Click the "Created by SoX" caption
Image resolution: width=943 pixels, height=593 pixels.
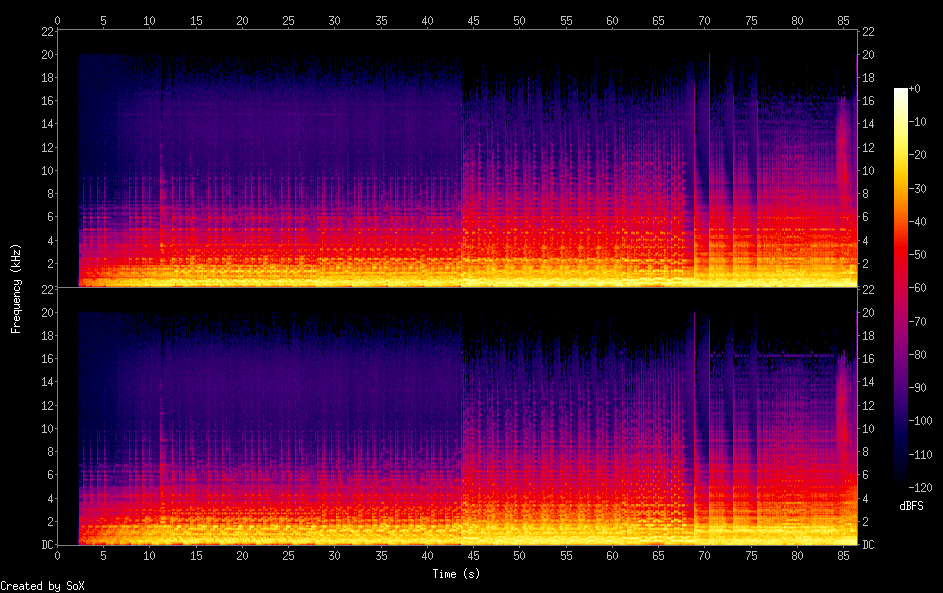(42, 586)
